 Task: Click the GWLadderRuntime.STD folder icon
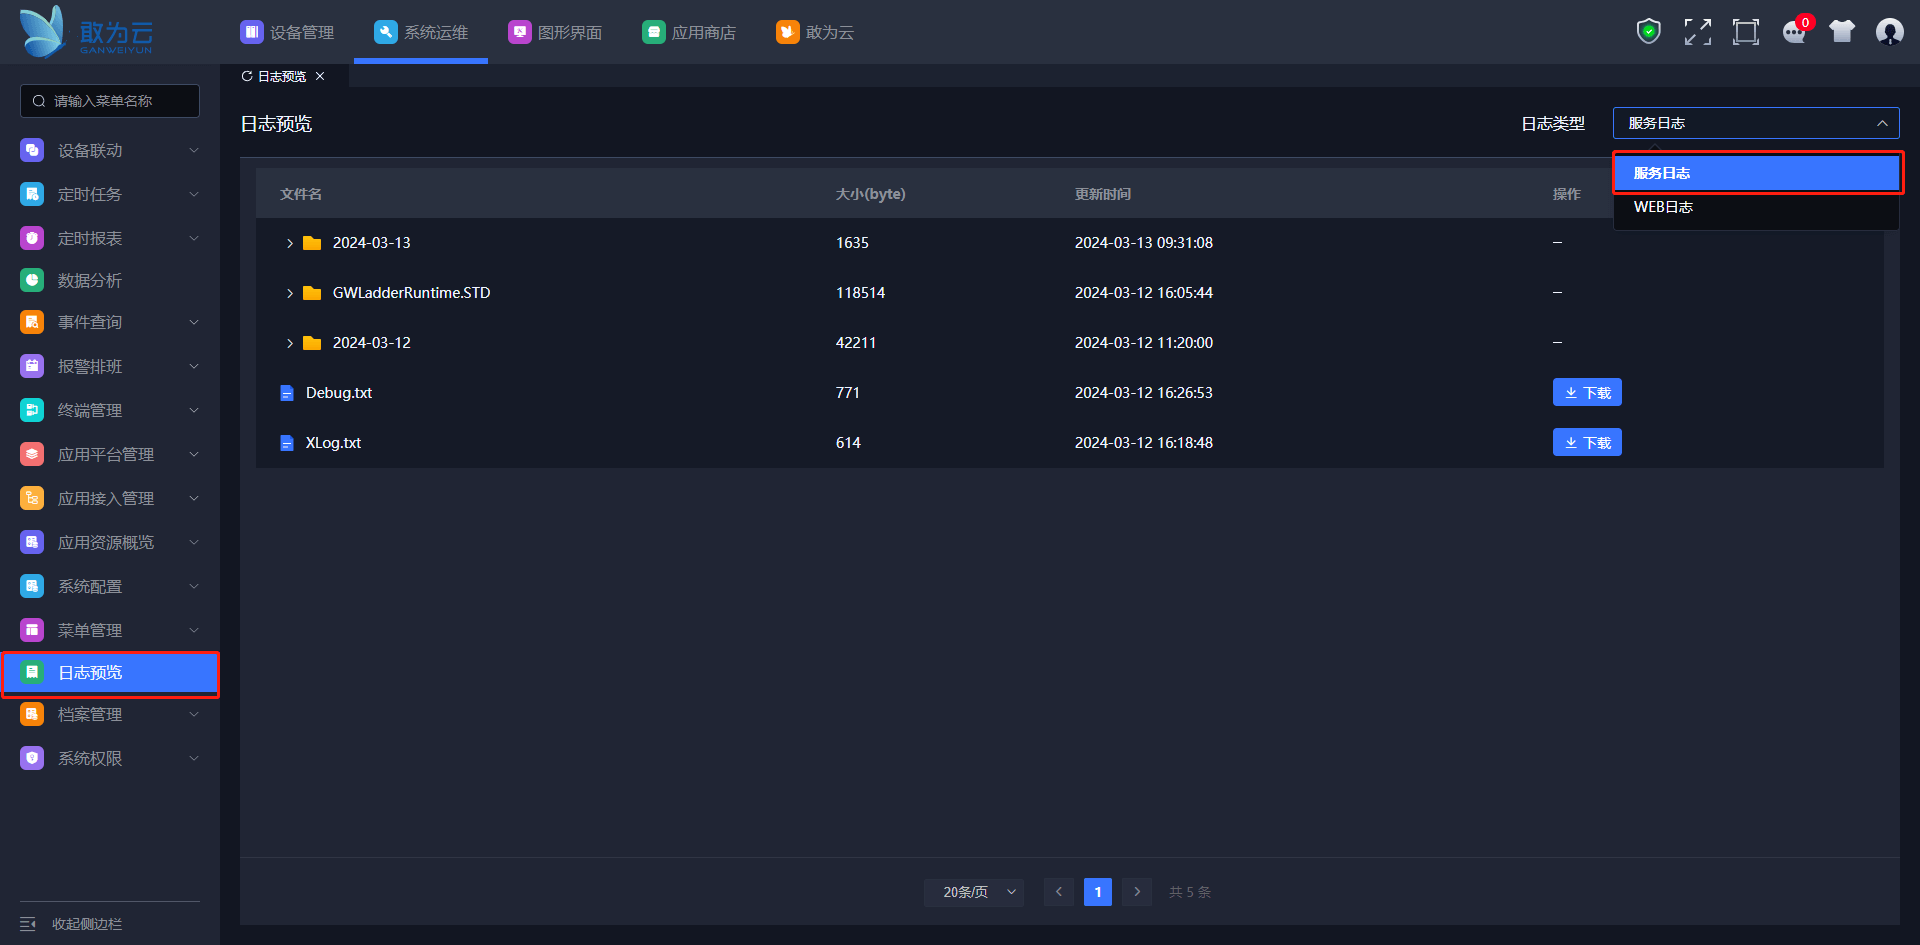pyautogui.click(x=312, y=293)
